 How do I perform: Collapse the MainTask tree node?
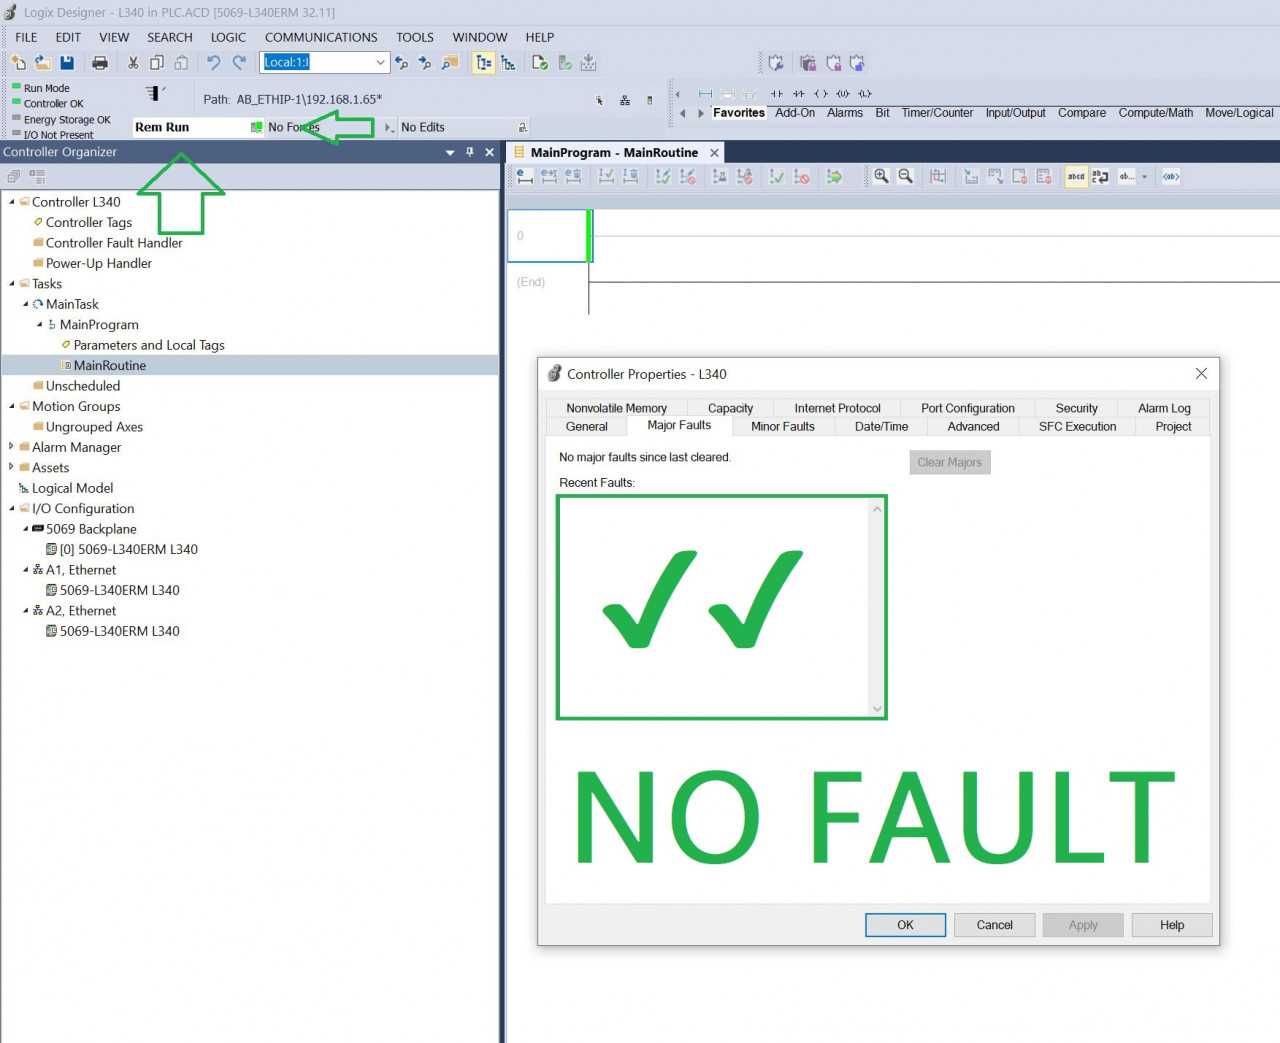coord(26,304)
